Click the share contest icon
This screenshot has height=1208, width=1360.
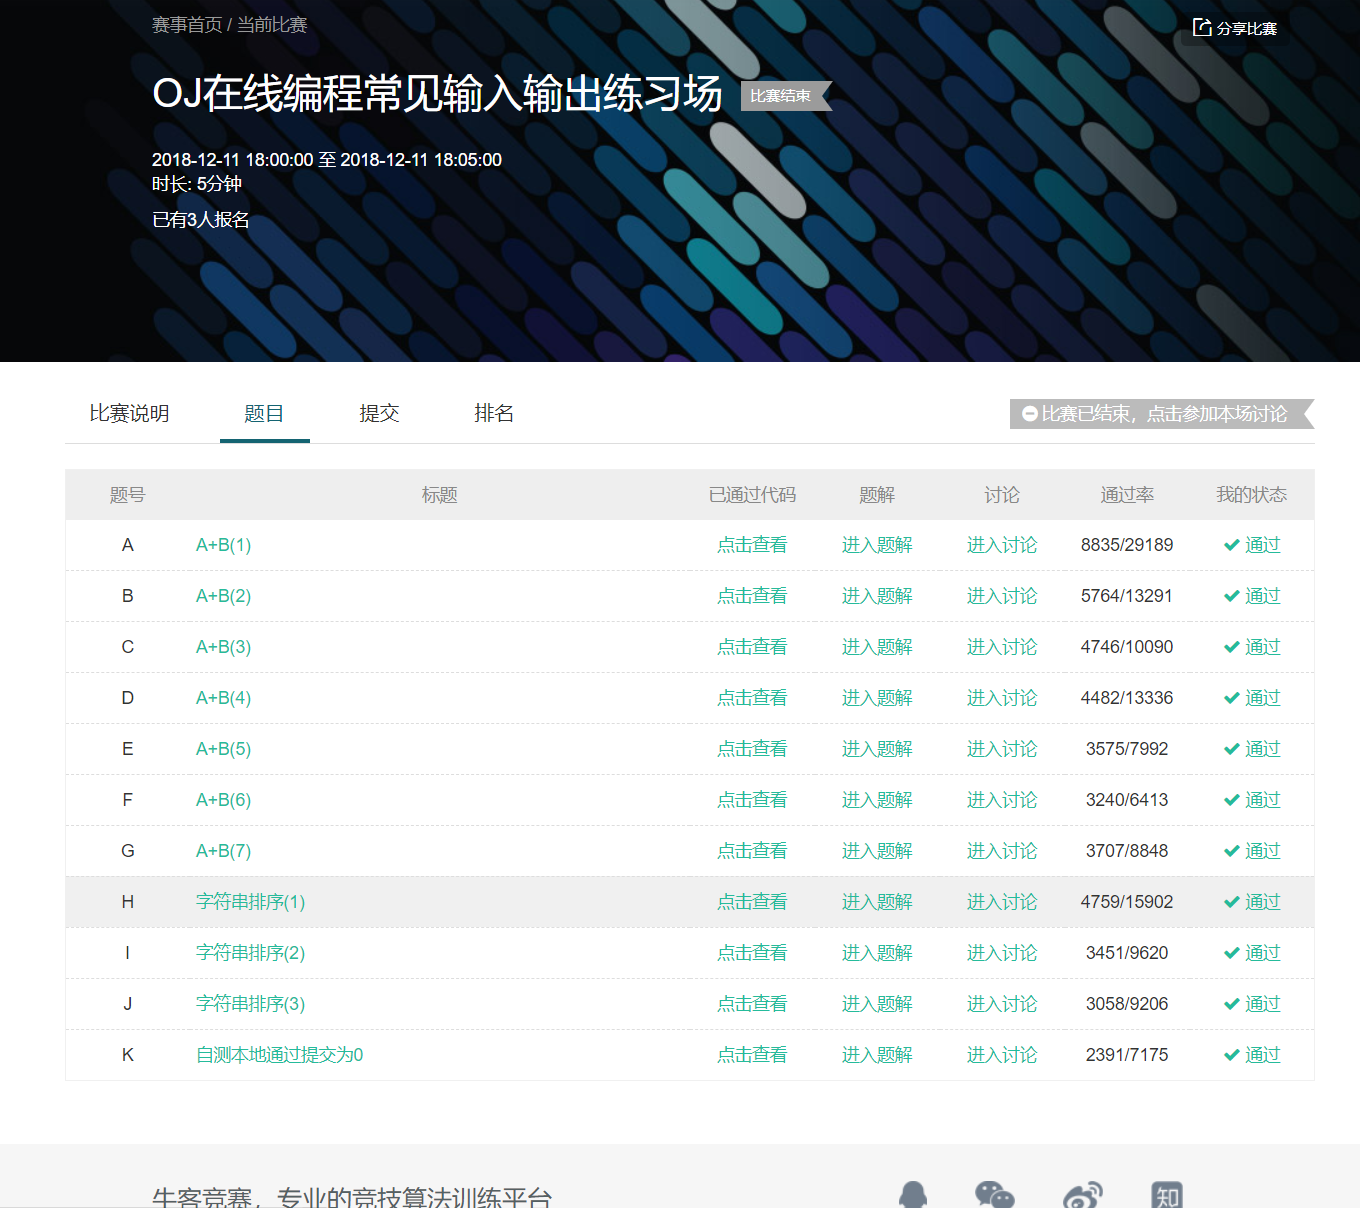[1200, 28]
